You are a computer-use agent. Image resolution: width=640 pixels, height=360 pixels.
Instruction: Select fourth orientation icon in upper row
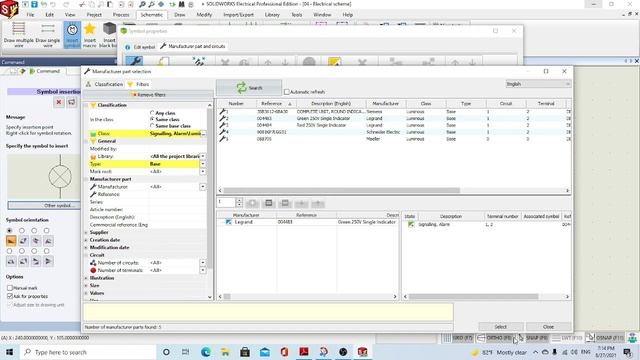[48, 241]
